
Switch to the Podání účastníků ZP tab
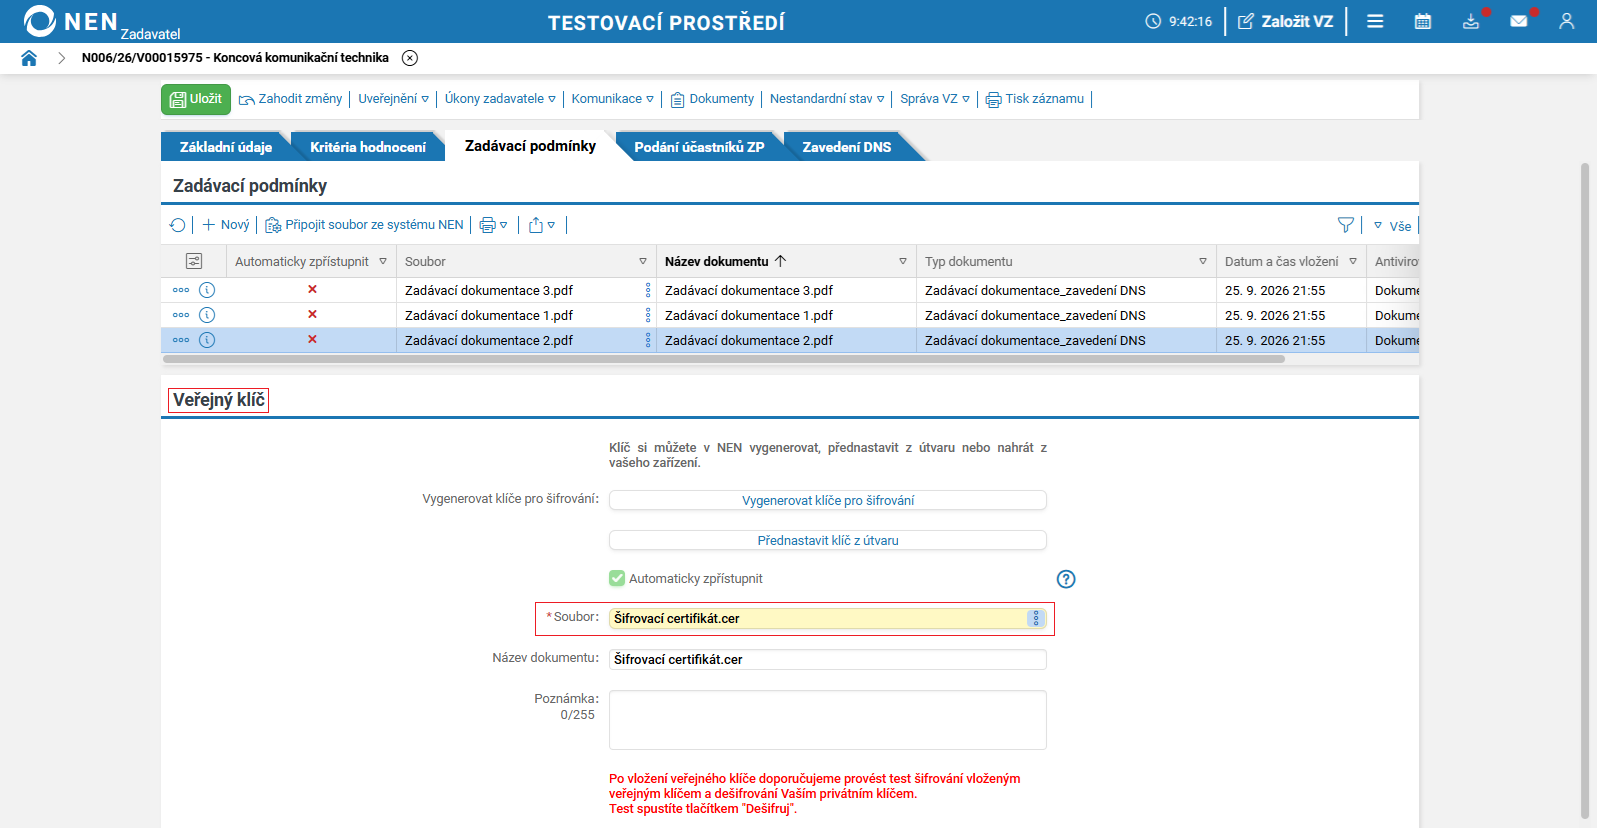click(699, 147)
